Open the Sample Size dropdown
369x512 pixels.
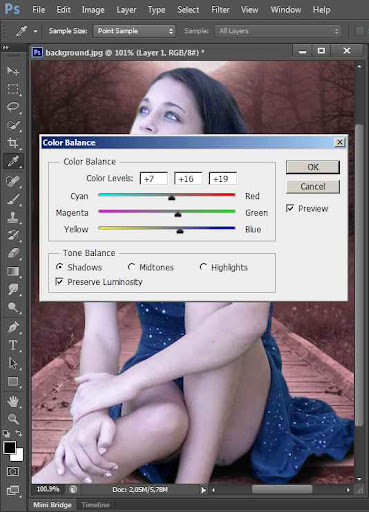click(x=134, y=31)
